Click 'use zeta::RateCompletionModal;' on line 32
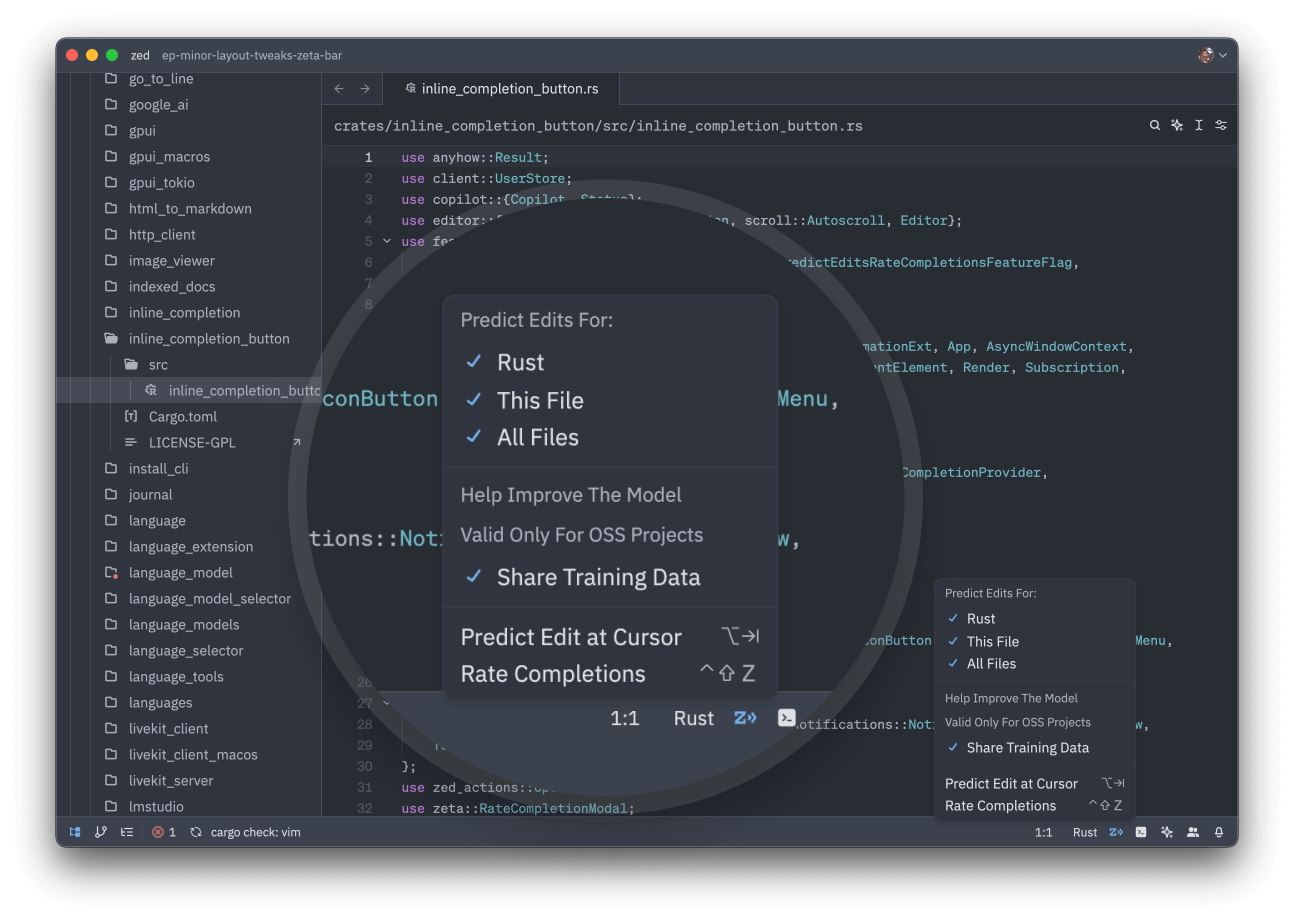The image size is (1294, 921). [x=517, y=808]
